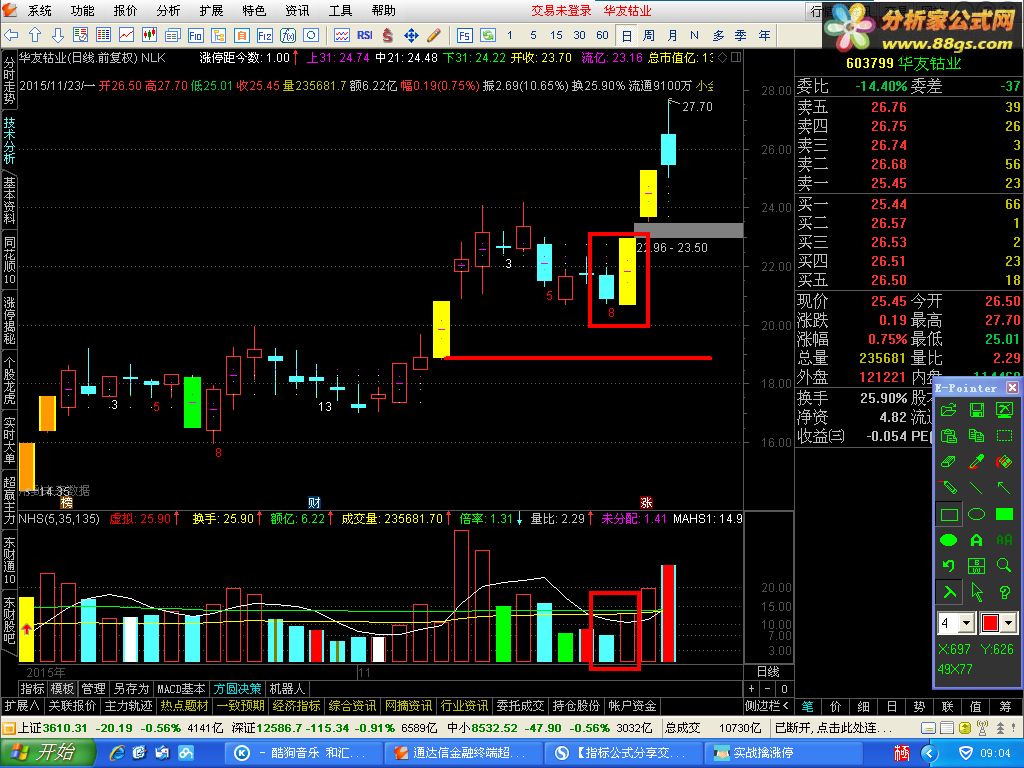Select the E-Pointer eraser tool

(x=949, y=462)
